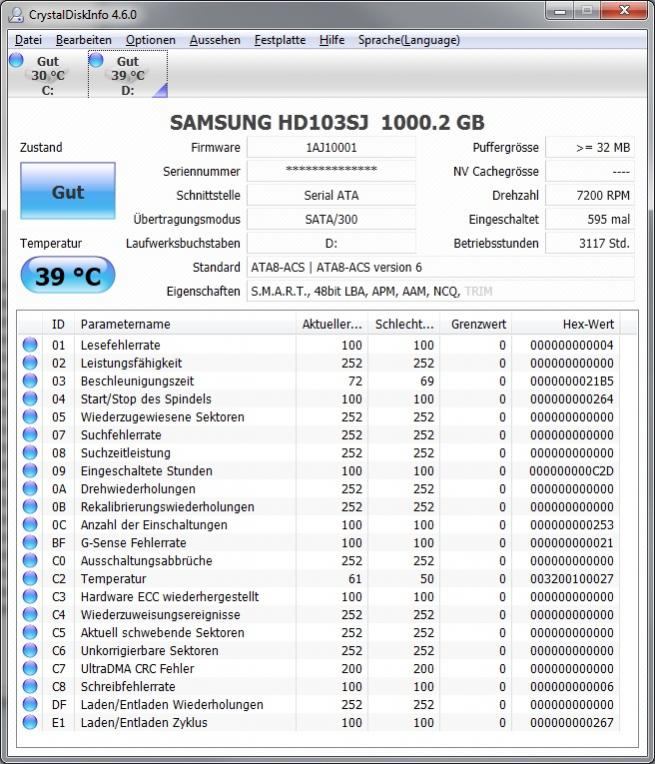Click status orb in Beschleunigungszeit row
Screen dimensions: 655x764
coord(30,381)
